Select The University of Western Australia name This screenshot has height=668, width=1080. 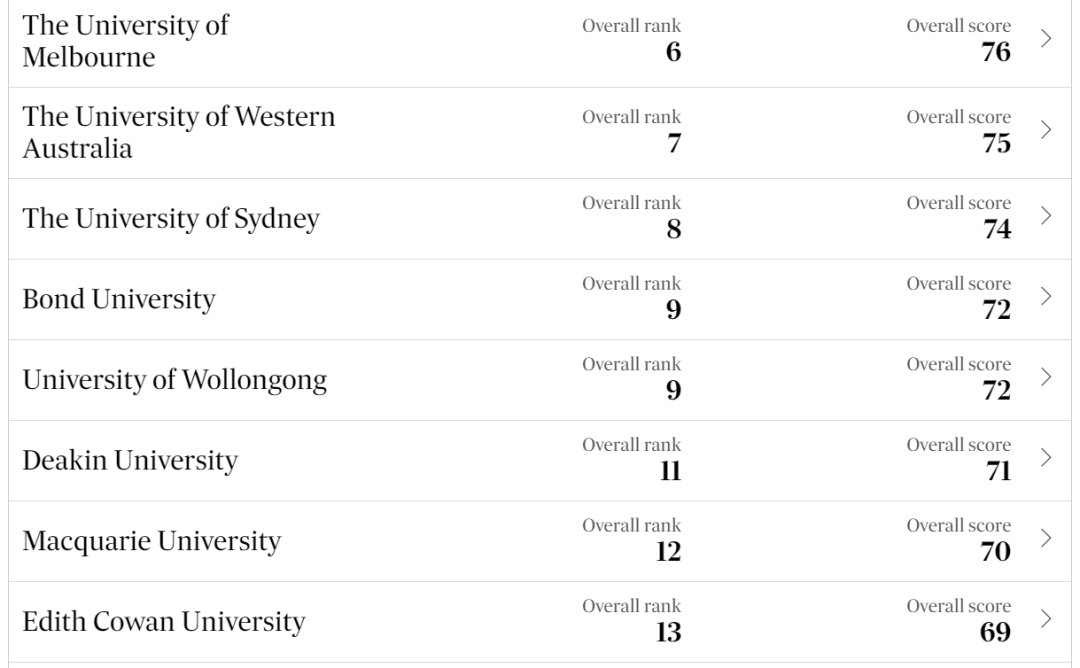coord(179,133)
